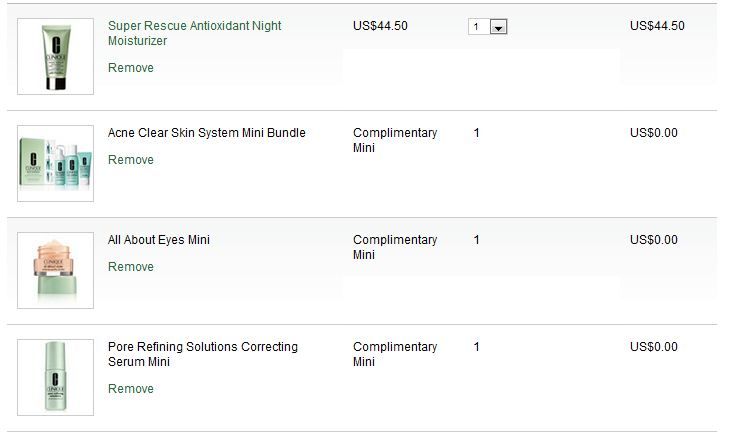Image resolution: width=734 pixels, height=435 pixels.
Task: Remove Pore Refining Solutions Correcting Serum Mini
Action: (131, 389)
